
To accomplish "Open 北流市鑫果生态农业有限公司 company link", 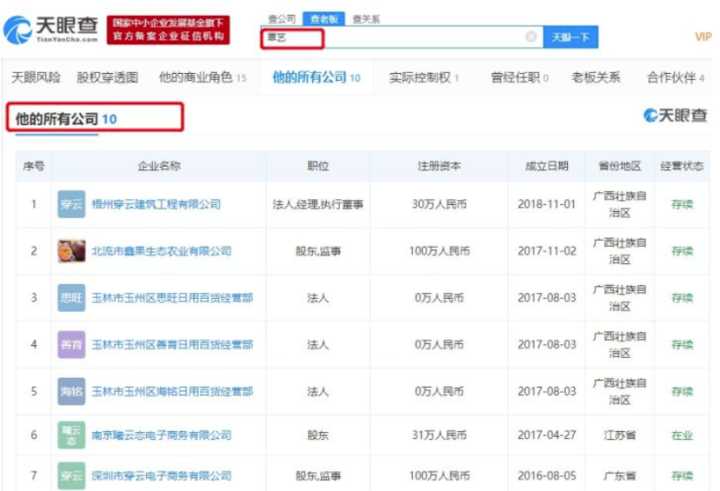I will coord(161,251).
